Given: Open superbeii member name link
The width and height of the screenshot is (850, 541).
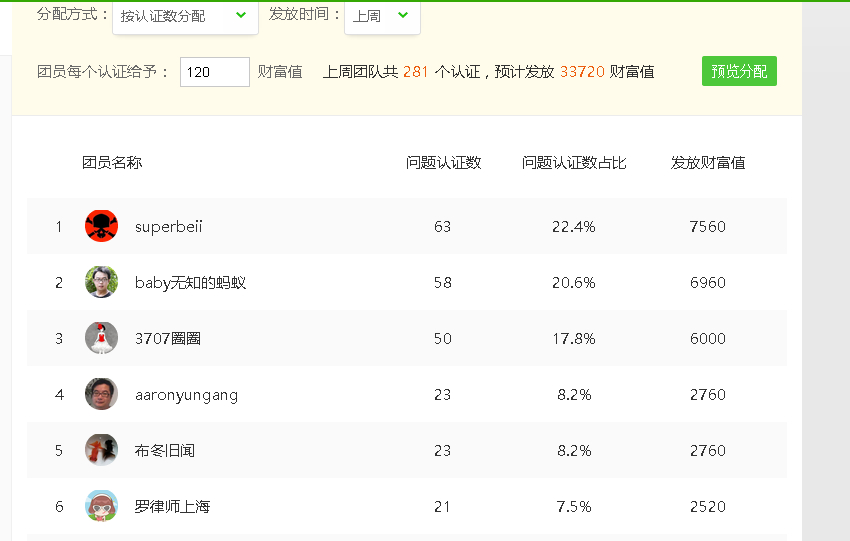Looking at the screenshot, I should point(169,227).
